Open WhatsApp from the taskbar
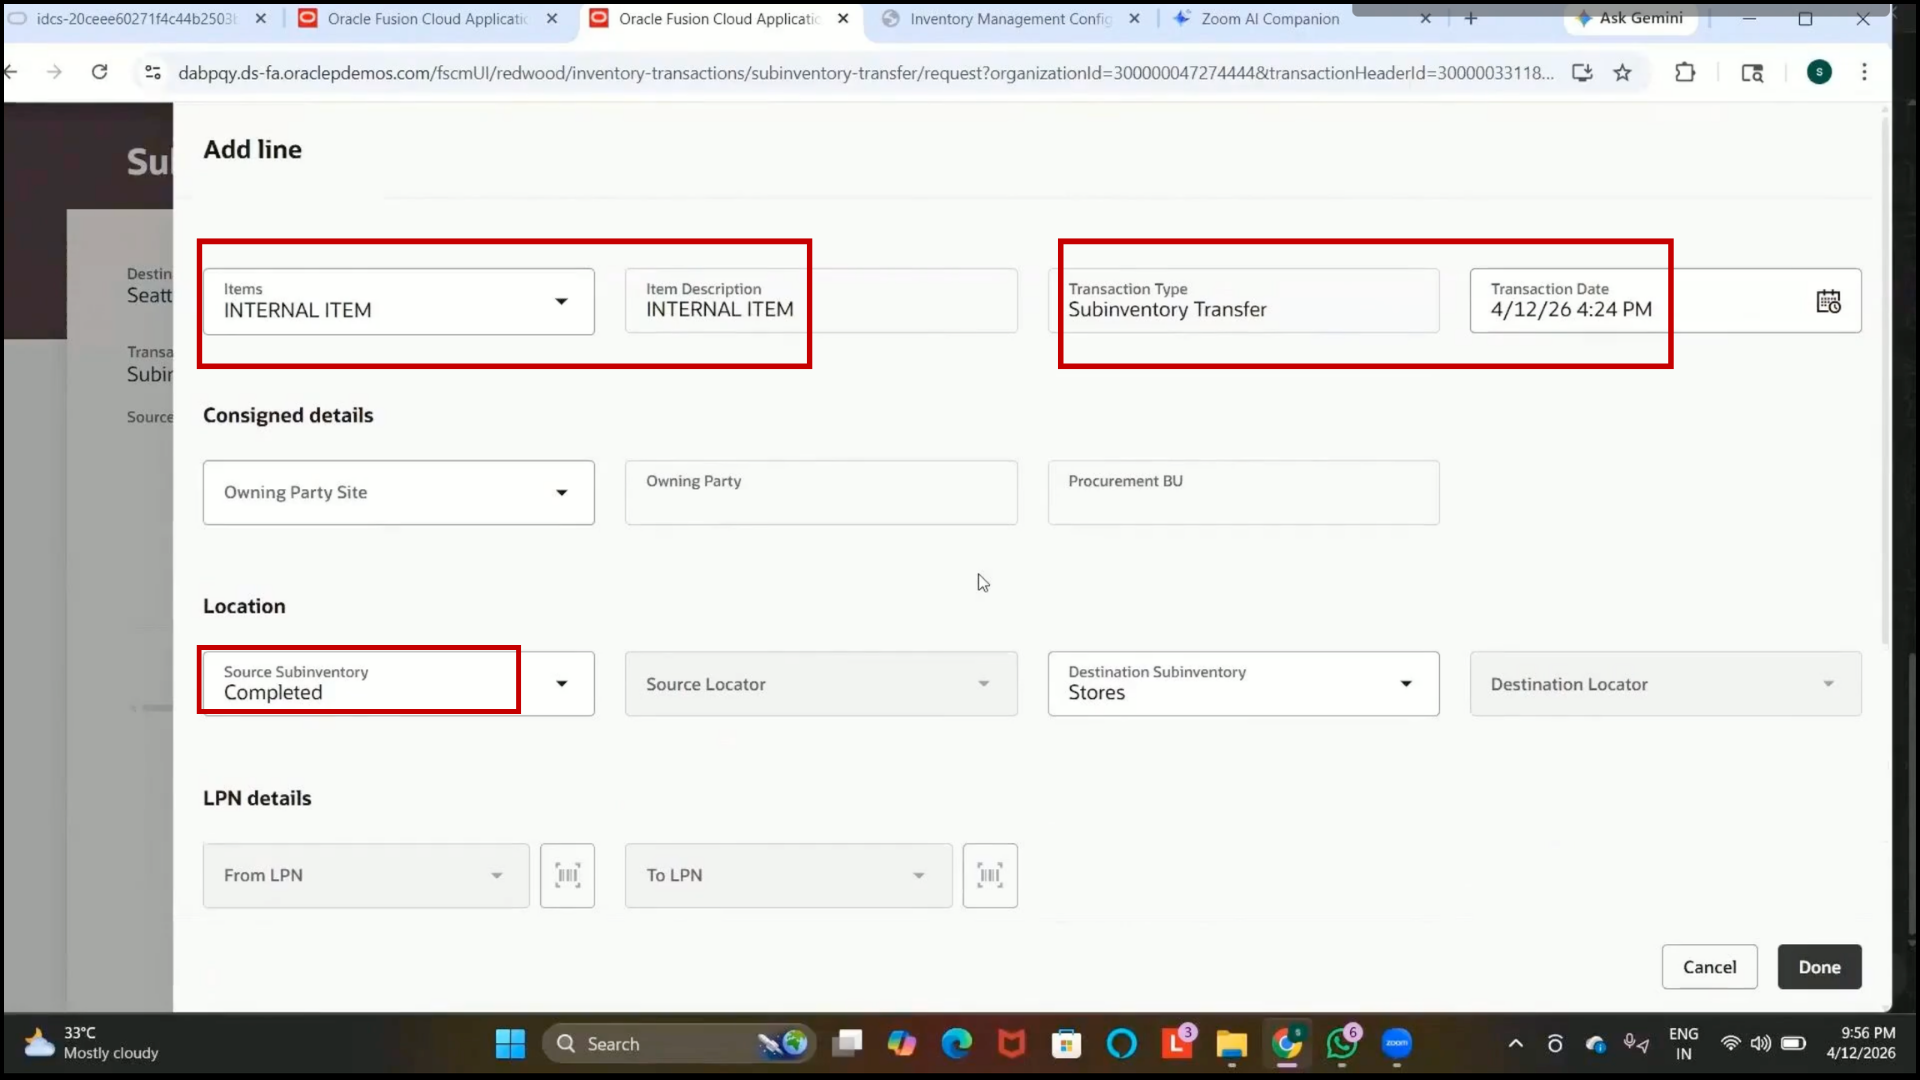 coord(1342,1044)
